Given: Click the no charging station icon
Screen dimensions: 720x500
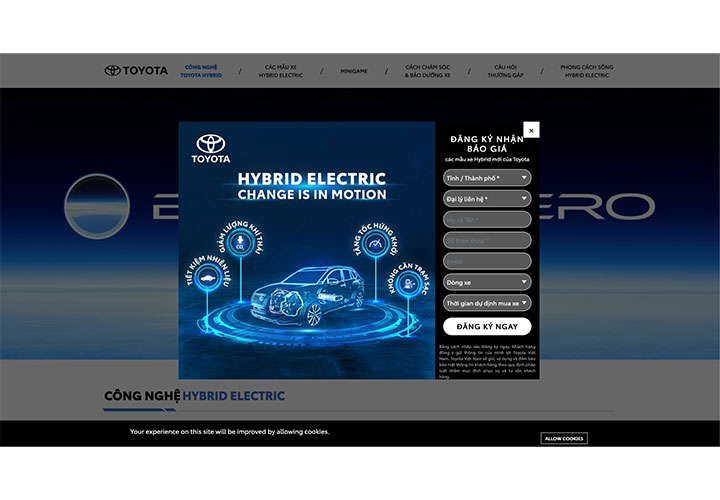Looking at the screenshot, I should coord(408,284).
